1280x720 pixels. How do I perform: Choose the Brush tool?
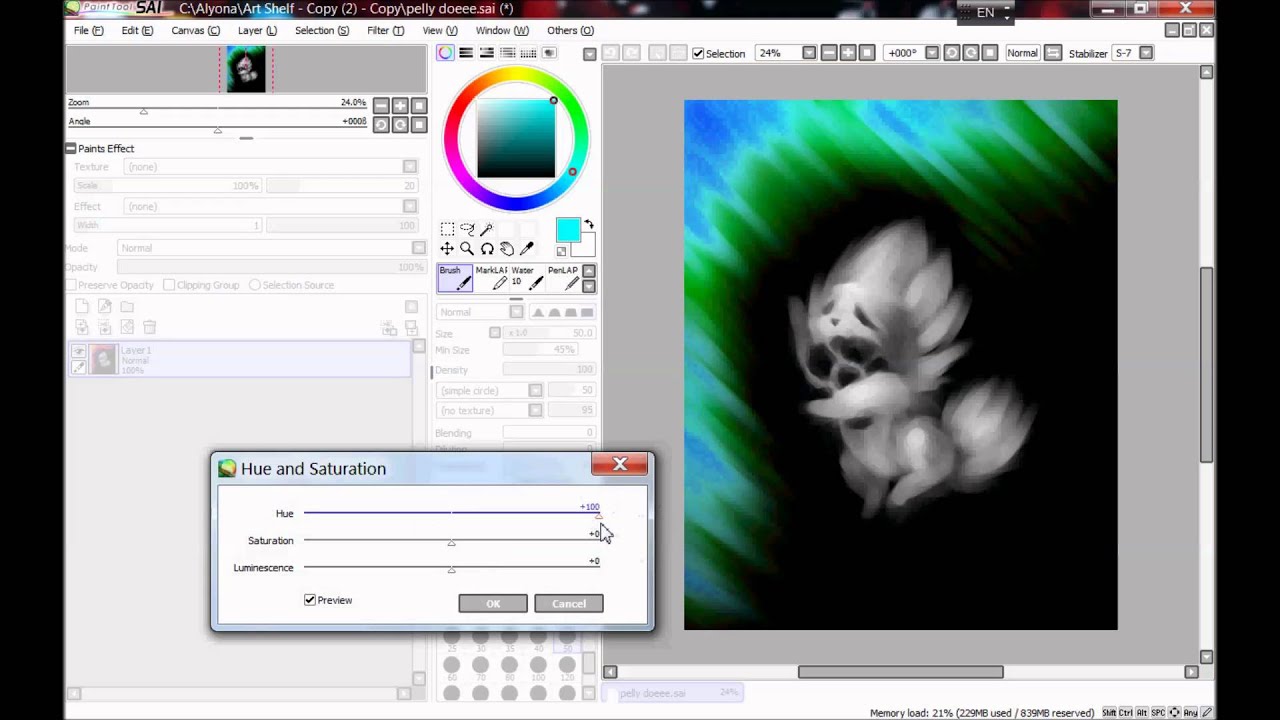455,278
